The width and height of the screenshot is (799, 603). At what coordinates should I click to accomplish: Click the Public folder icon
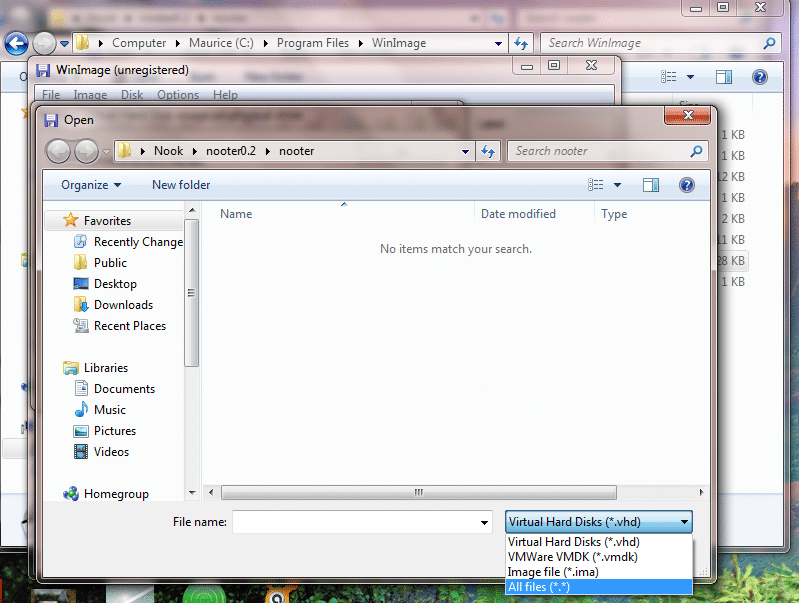click(80, 263)
